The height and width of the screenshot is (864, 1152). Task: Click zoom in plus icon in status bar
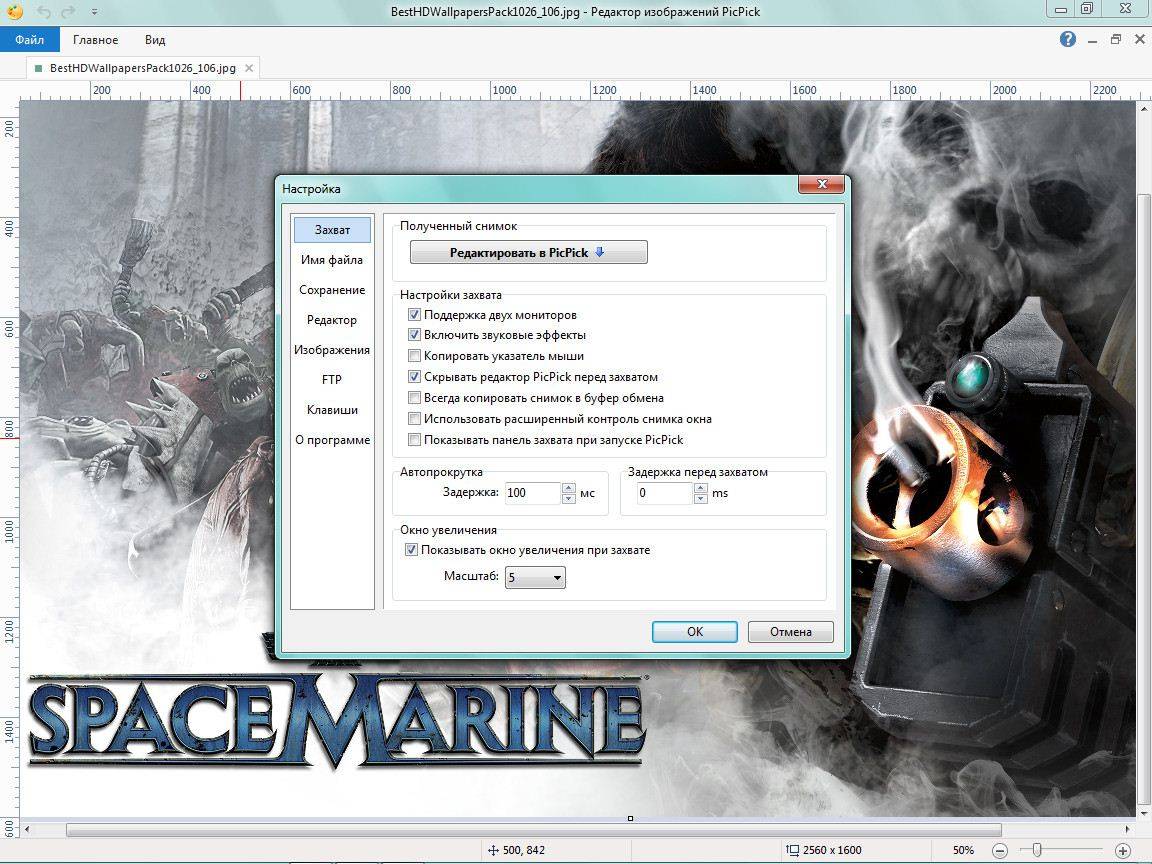pyautogui.click(x=1123, y=850)
